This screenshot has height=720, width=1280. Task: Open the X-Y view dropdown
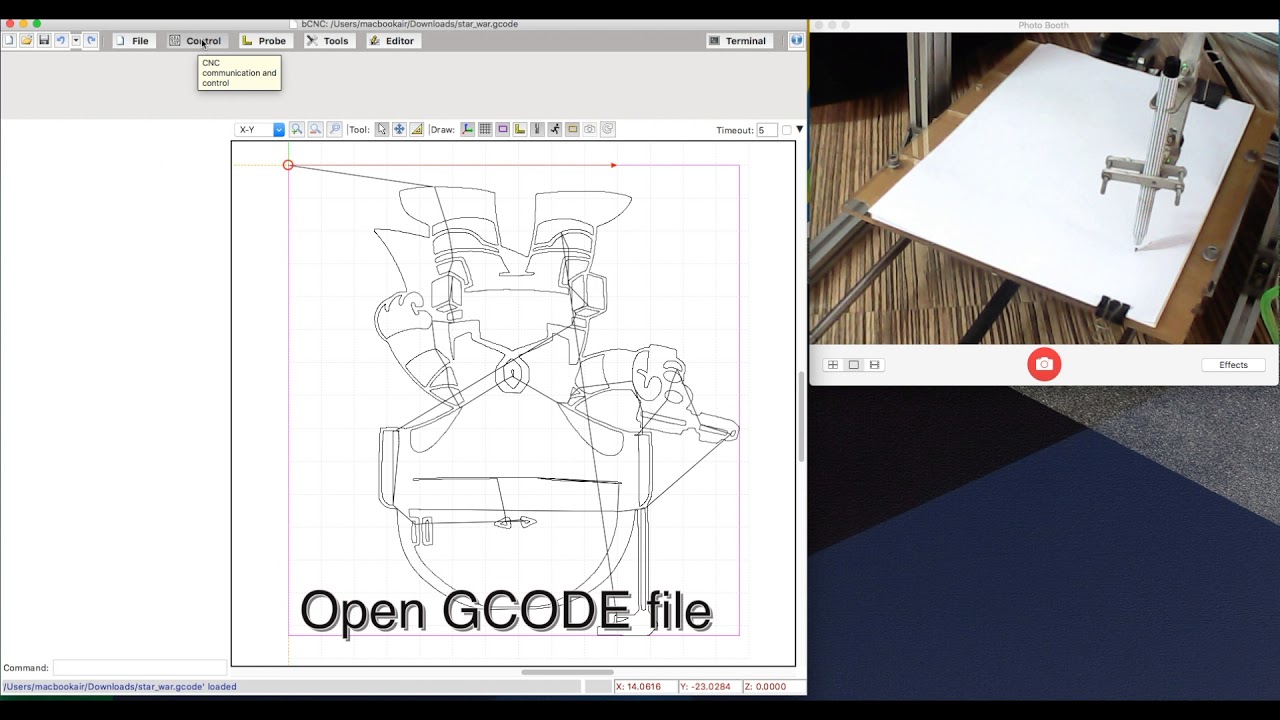click(260, 130)
